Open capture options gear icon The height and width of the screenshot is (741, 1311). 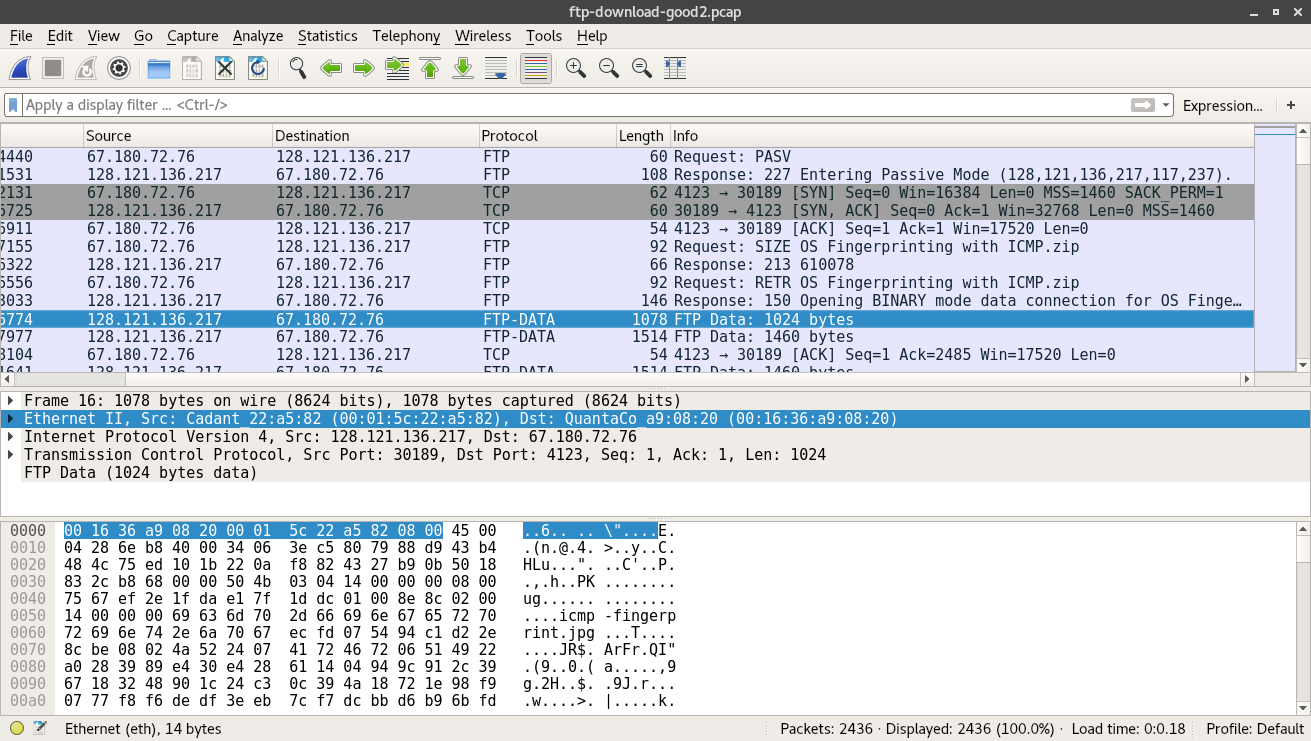coord(119,68)
